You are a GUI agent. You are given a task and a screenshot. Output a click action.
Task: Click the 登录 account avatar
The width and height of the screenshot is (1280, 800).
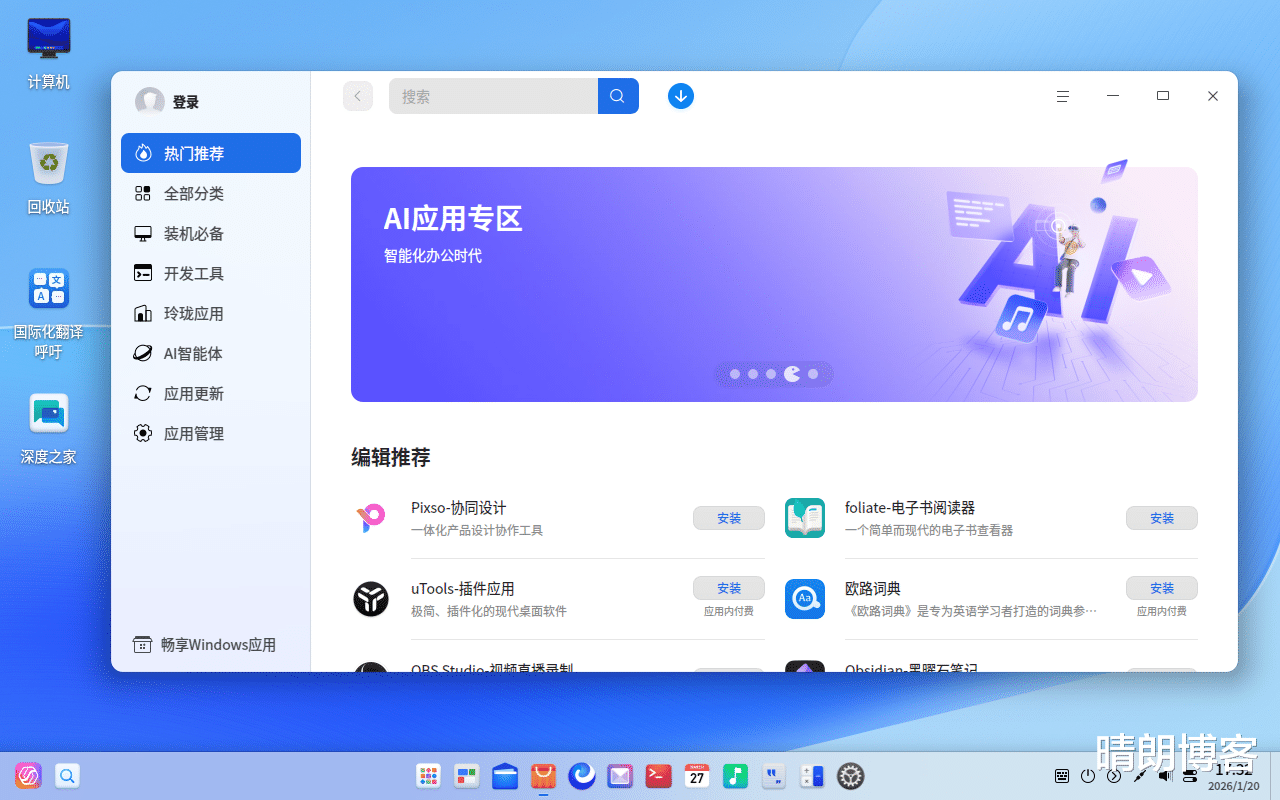[150, 101]
